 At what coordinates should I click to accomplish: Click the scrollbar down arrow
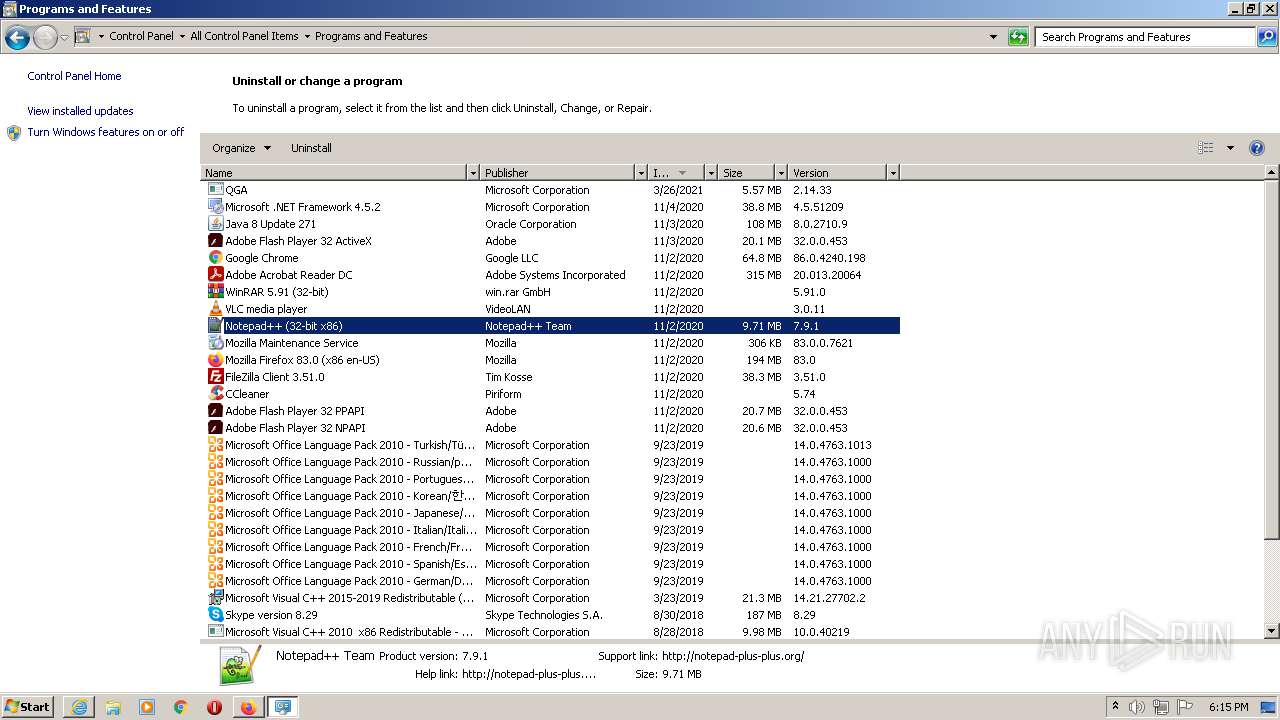pos(1272,631)
